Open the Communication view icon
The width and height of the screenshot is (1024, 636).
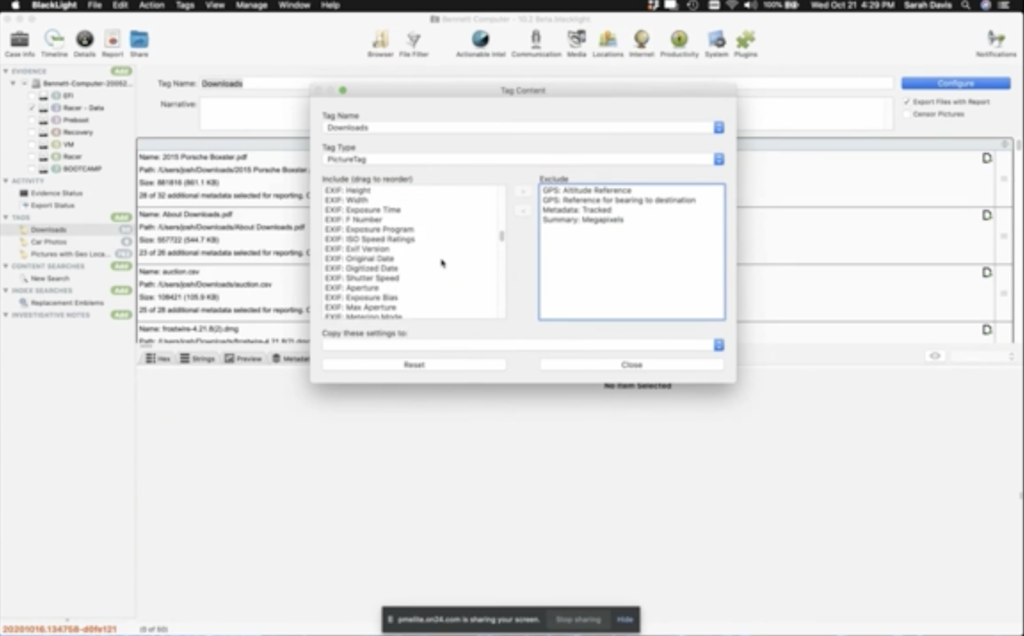(x=536, y=40)
